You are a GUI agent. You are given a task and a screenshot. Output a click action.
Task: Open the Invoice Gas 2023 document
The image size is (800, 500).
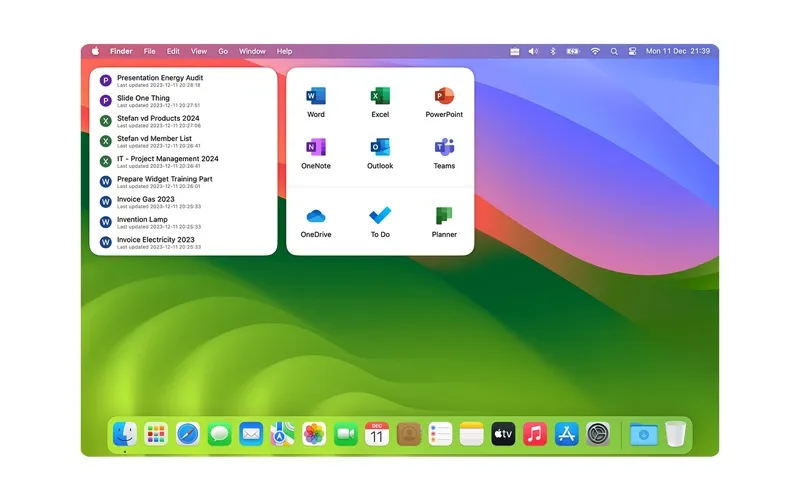(x=183, y=202)
